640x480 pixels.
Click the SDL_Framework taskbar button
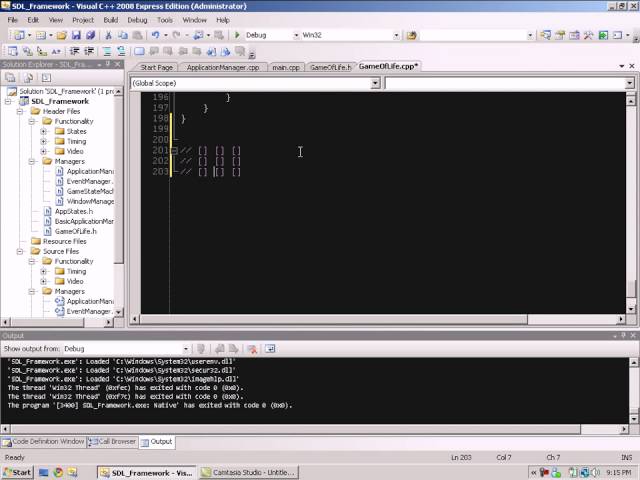point(147,473)
